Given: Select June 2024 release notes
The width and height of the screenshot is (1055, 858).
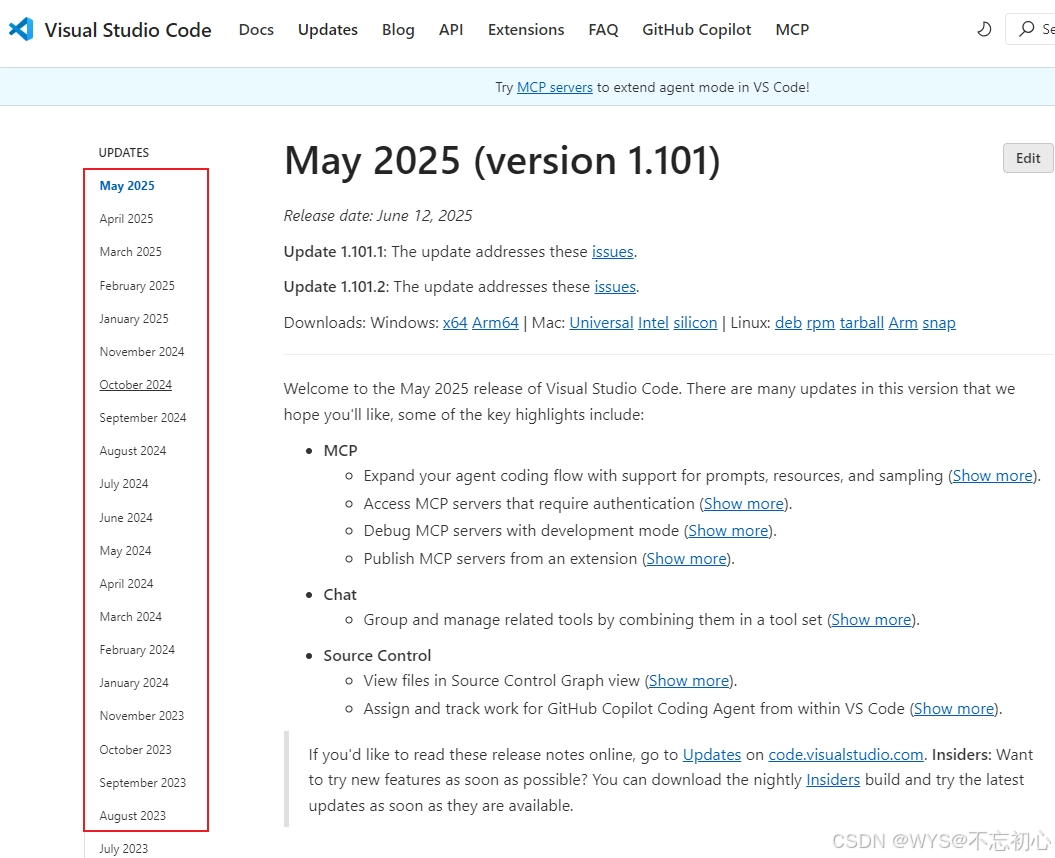Looking at the screenshot, I should click(x=126, y=518).
